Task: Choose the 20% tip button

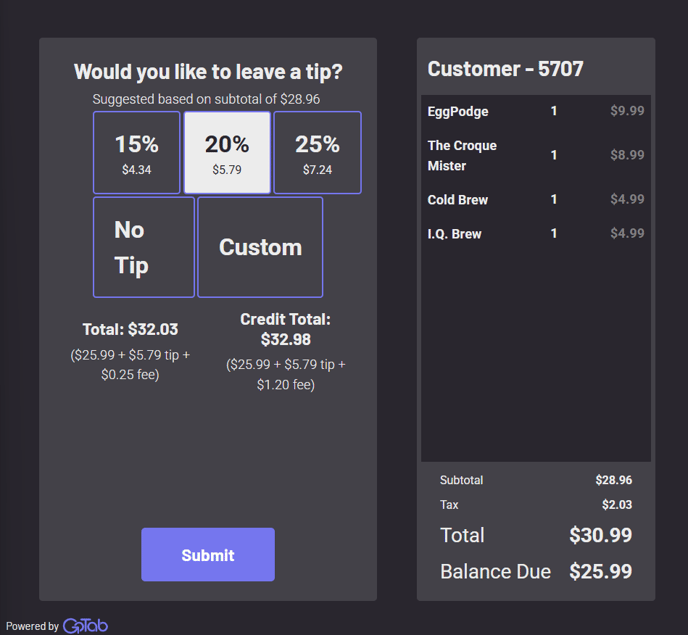Action: pos(227,153)
